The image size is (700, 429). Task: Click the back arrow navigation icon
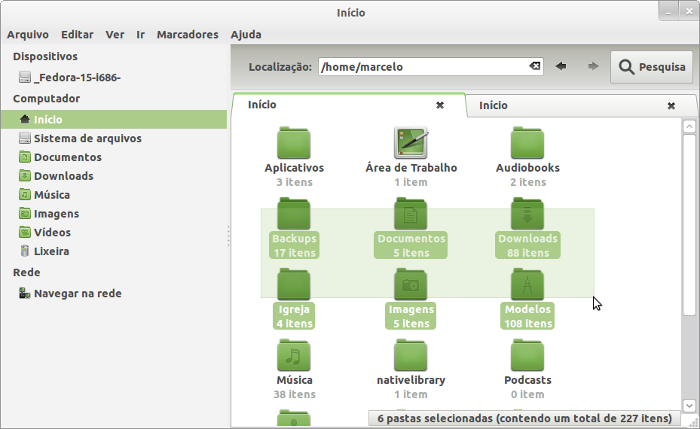tap(561, 67)
